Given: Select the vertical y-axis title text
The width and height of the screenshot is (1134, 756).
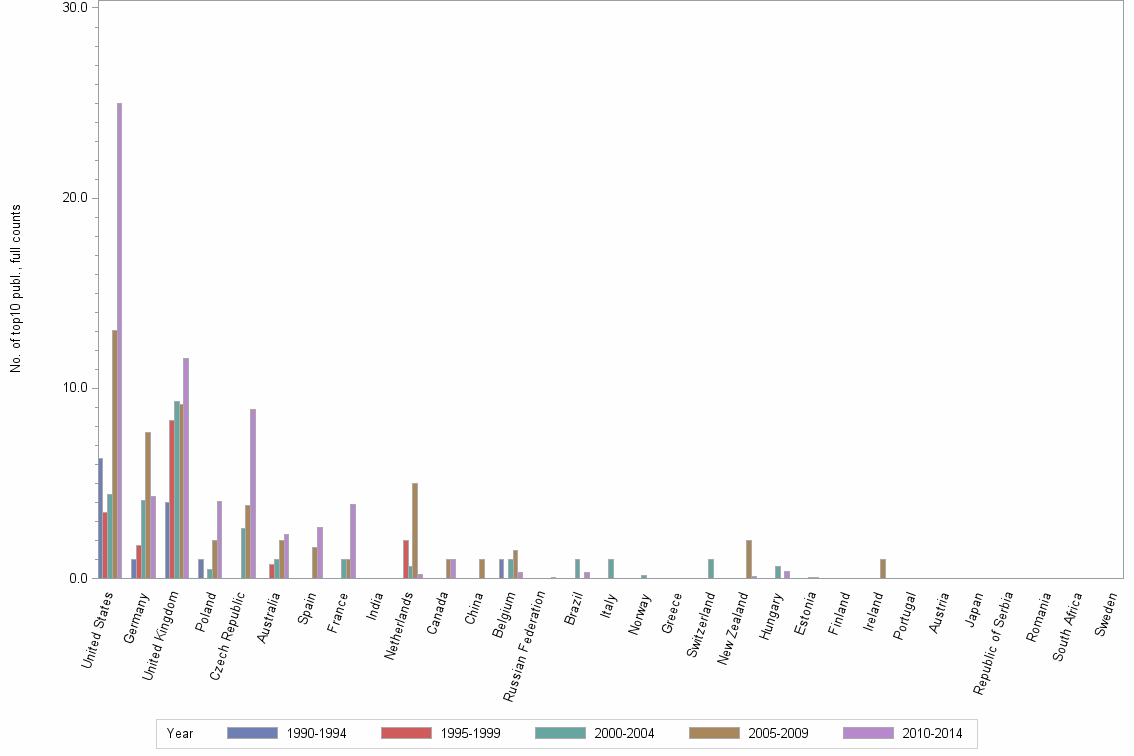Looking at the screenshot, I should (x=14, y=290).
